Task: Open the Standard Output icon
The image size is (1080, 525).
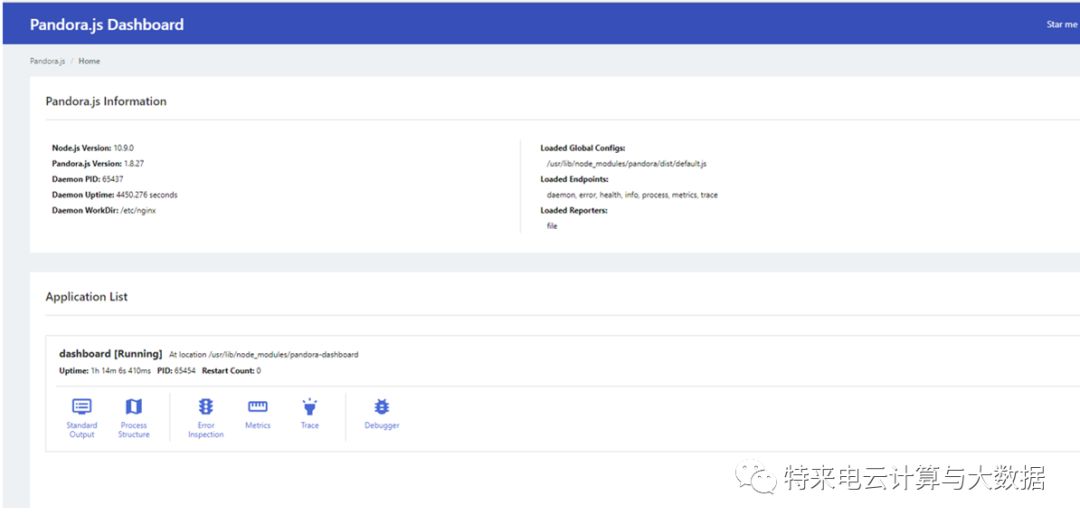Action: (x=82, y=407)
